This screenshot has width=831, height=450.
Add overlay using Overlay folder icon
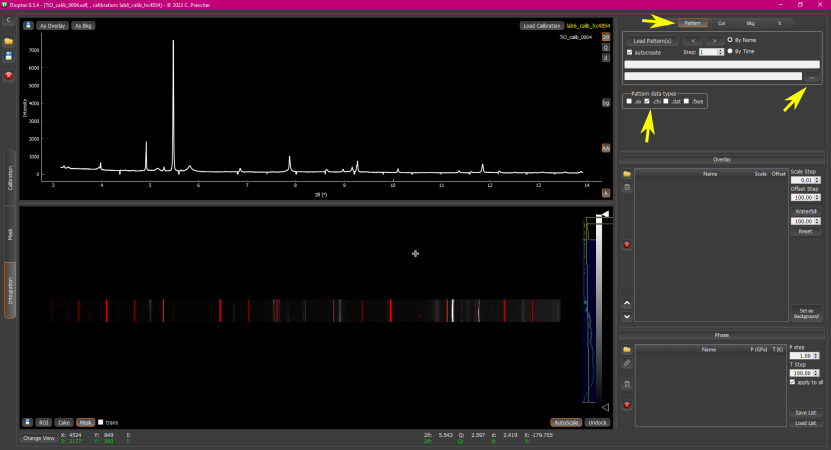pos(626,174)
